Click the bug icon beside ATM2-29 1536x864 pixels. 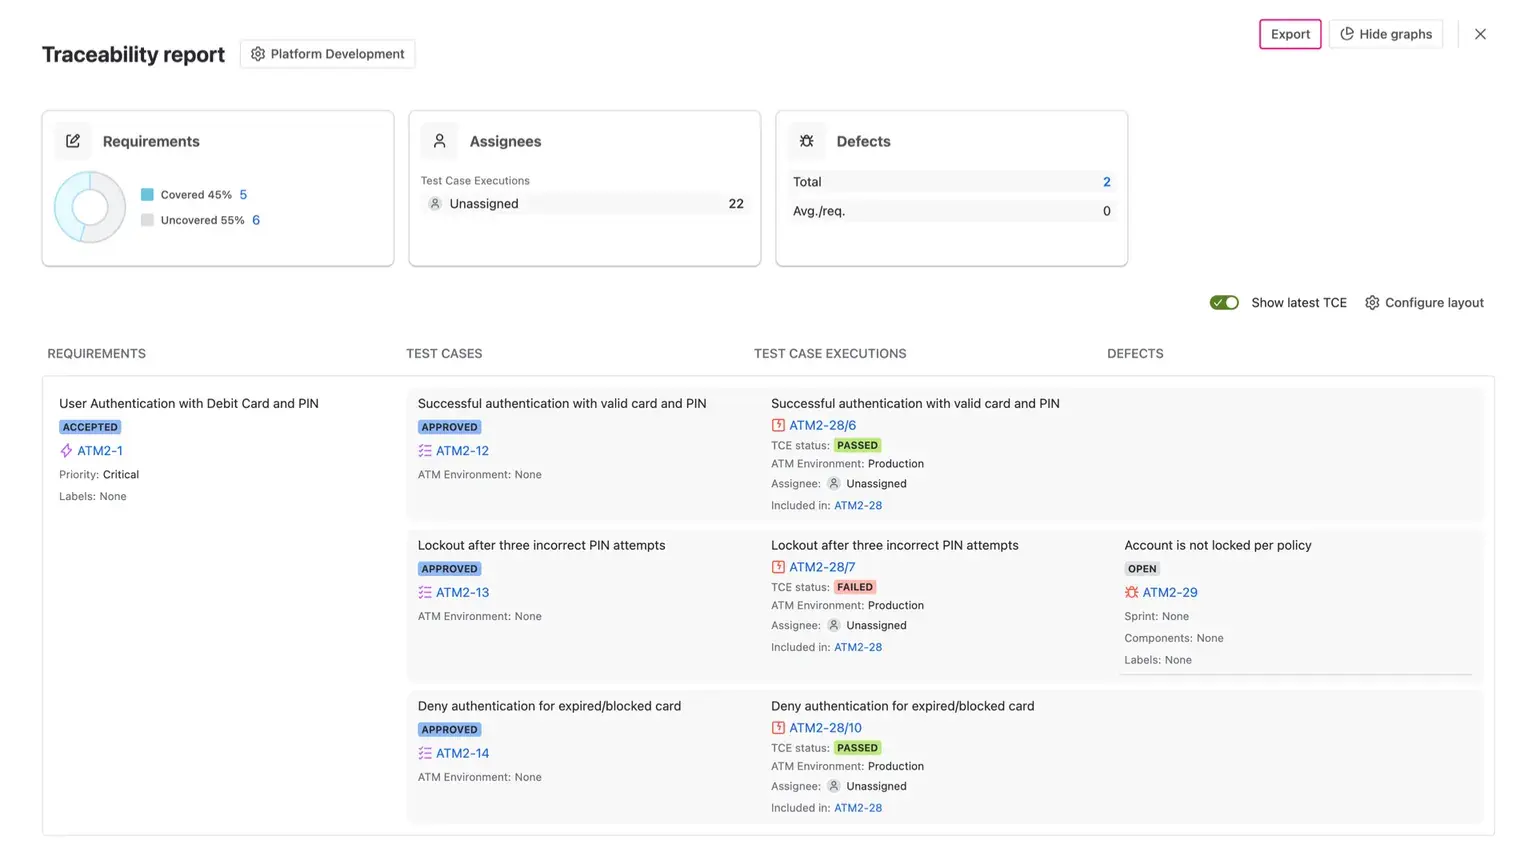click(1131, 592)
